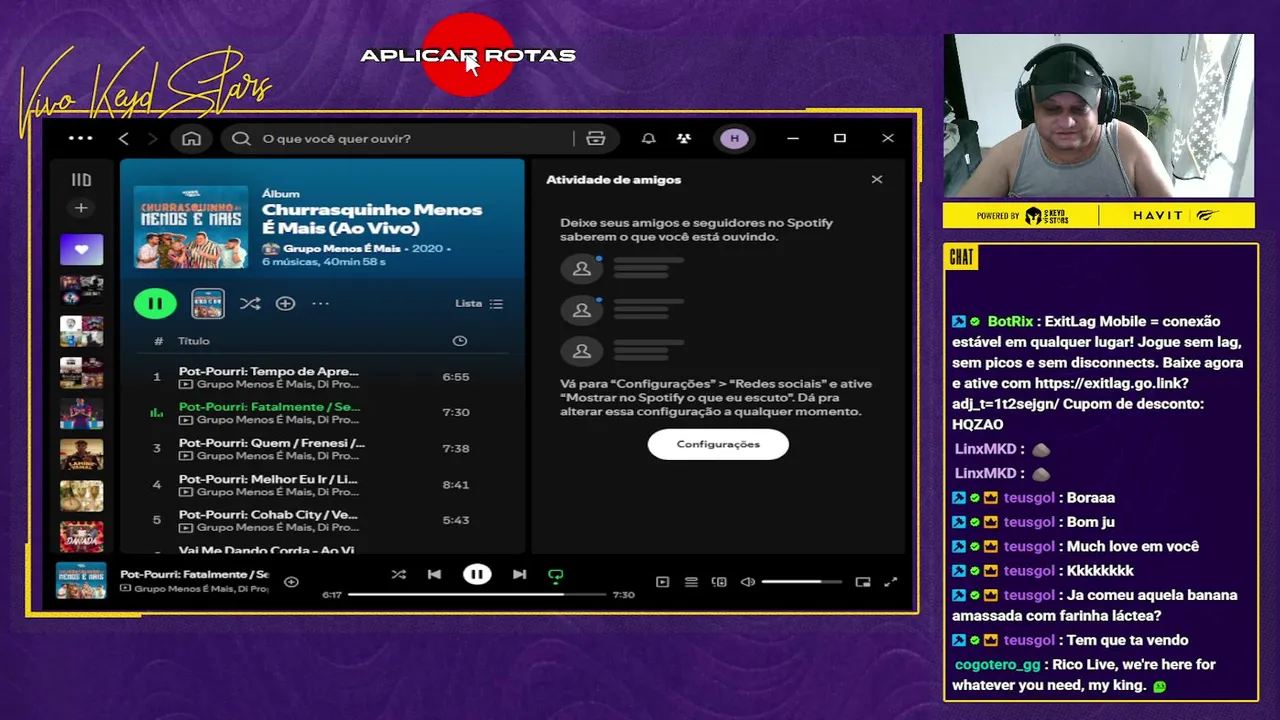1280x720 pixels.
Task: Open the profile avatar 'H' menu
Action: click(734, 138)
